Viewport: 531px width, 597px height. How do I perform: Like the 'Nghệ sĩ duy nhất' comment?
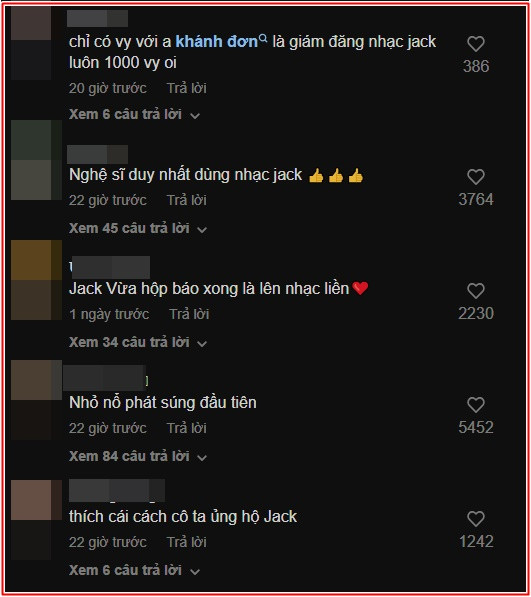click(x=475, y=177)
